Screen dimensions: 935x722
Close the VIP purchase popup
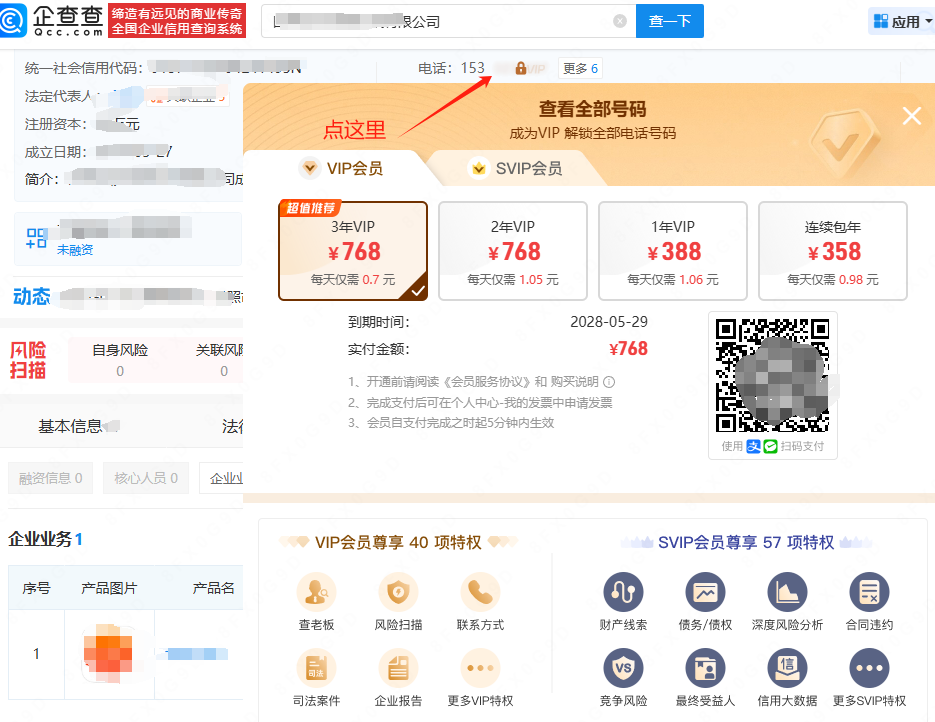point(912,116)
